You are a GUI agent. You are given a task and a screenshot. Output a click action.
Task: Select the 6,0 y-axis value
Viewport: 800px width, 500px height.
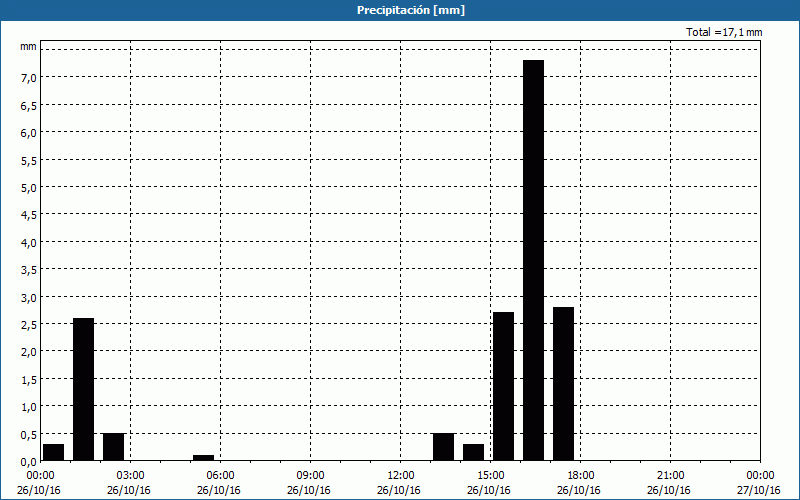[29, 133]
